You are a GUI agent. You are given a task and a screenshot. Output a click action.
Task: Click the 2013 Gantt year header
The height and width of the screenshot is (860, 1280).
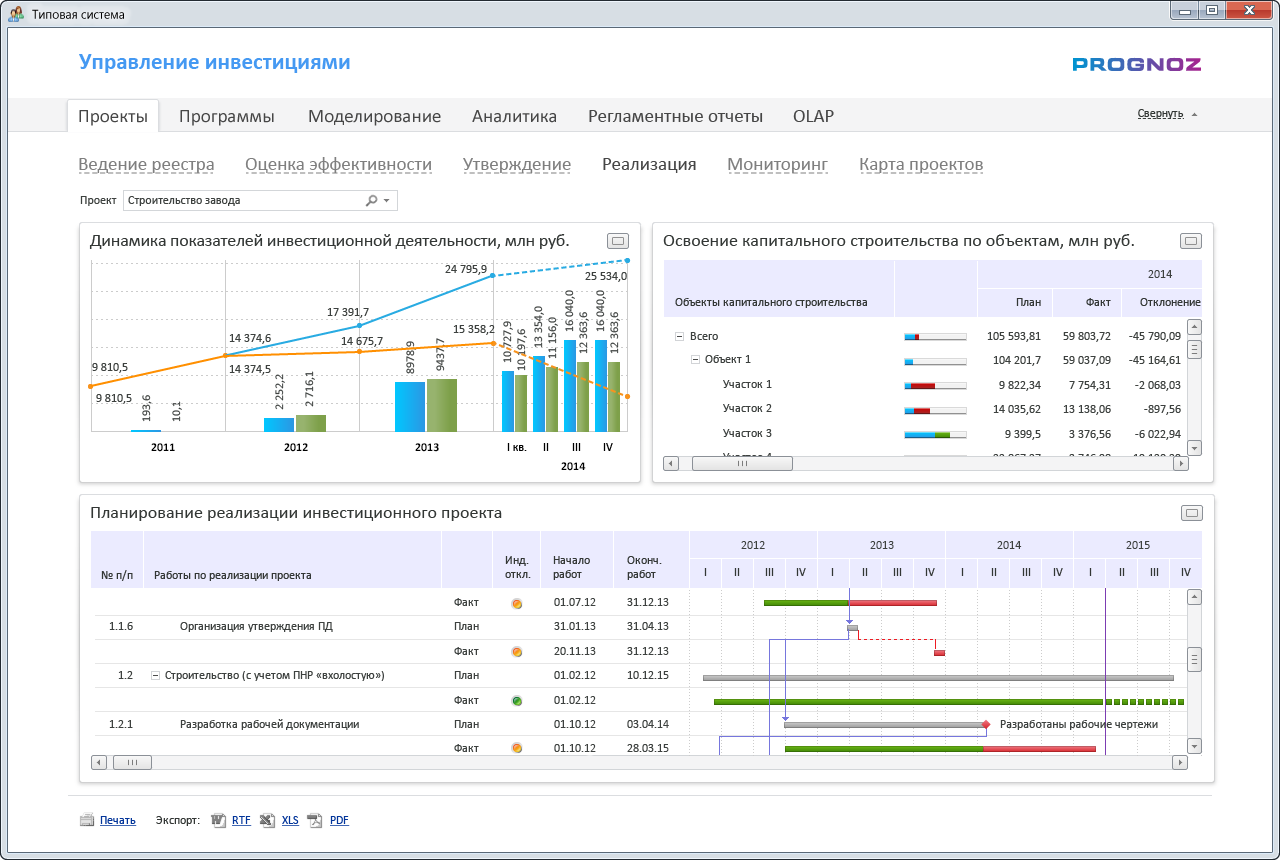tap(882, 545)
